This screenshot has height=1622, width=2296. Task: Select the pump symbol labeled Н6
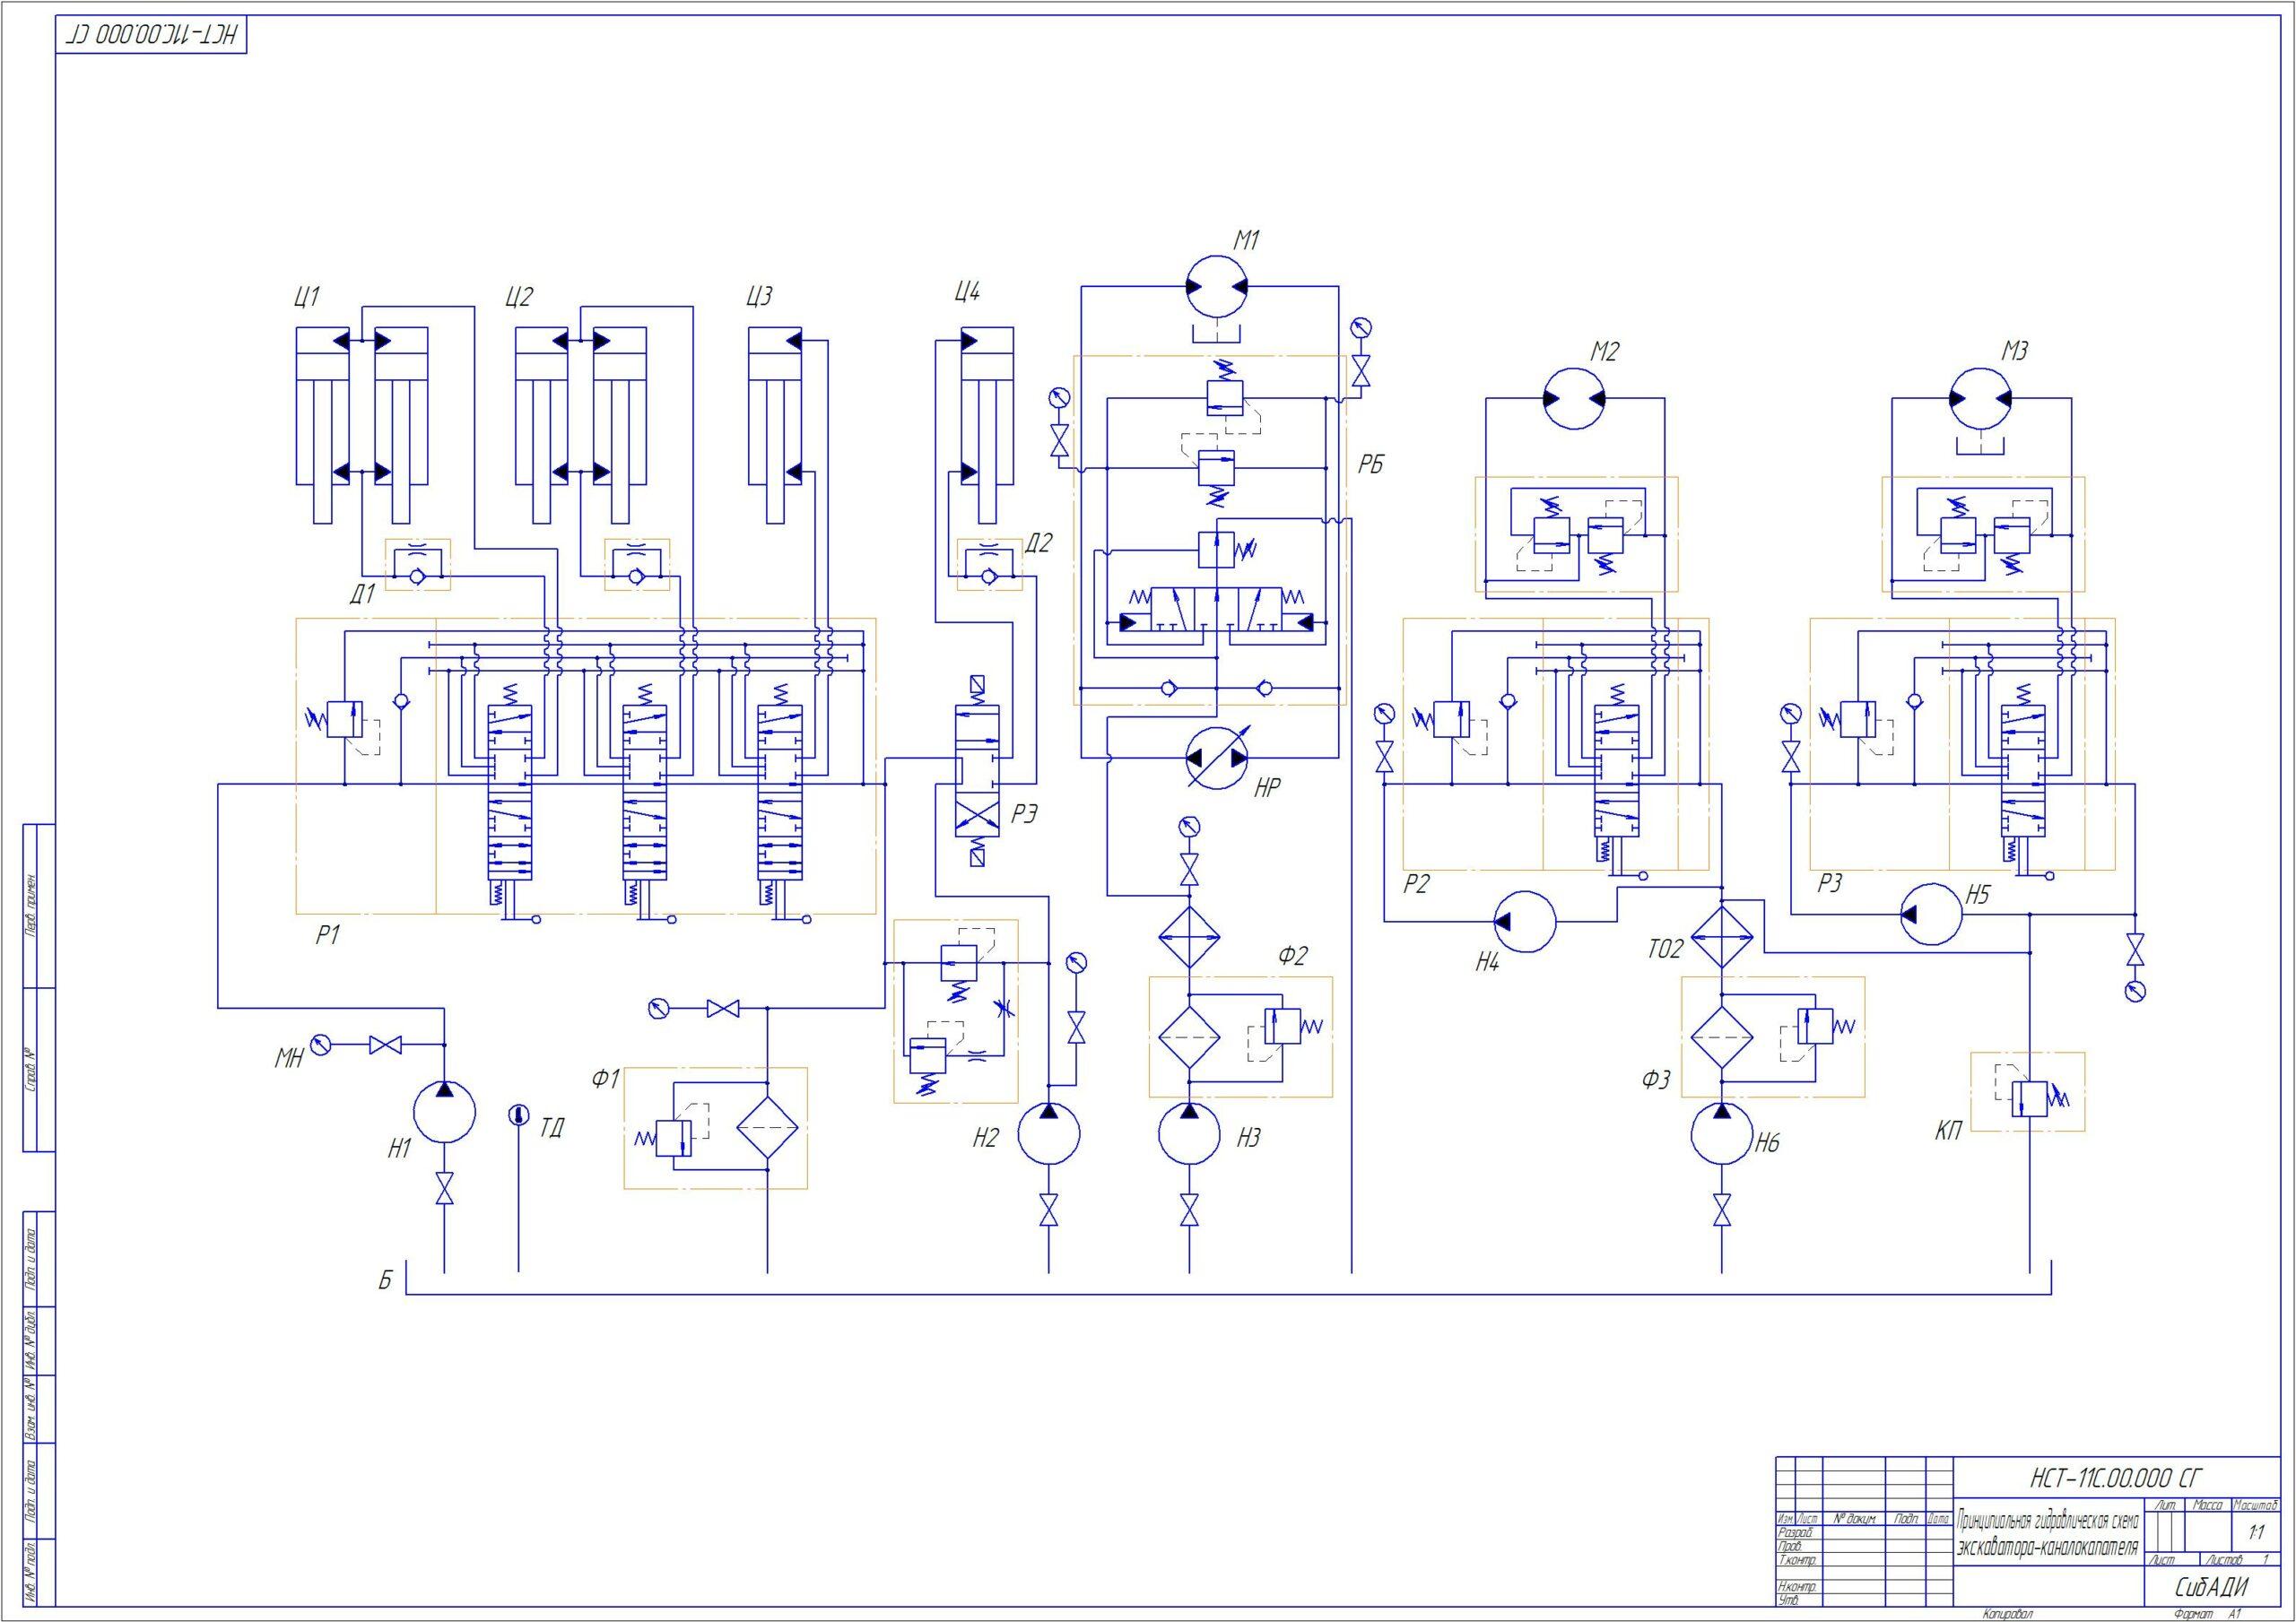[1722, 1134]
